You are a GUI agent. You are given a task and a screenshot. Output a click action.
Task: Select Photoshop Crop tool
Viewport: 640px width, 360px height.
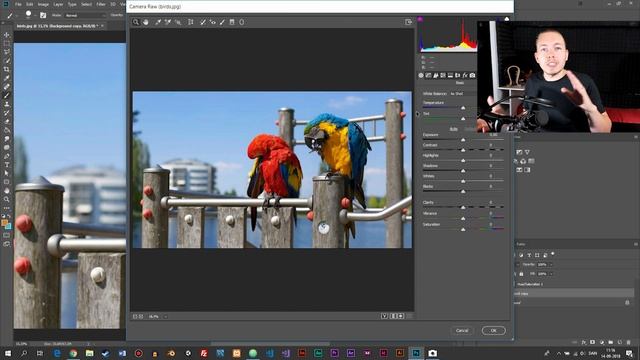(x=7, y=69)
